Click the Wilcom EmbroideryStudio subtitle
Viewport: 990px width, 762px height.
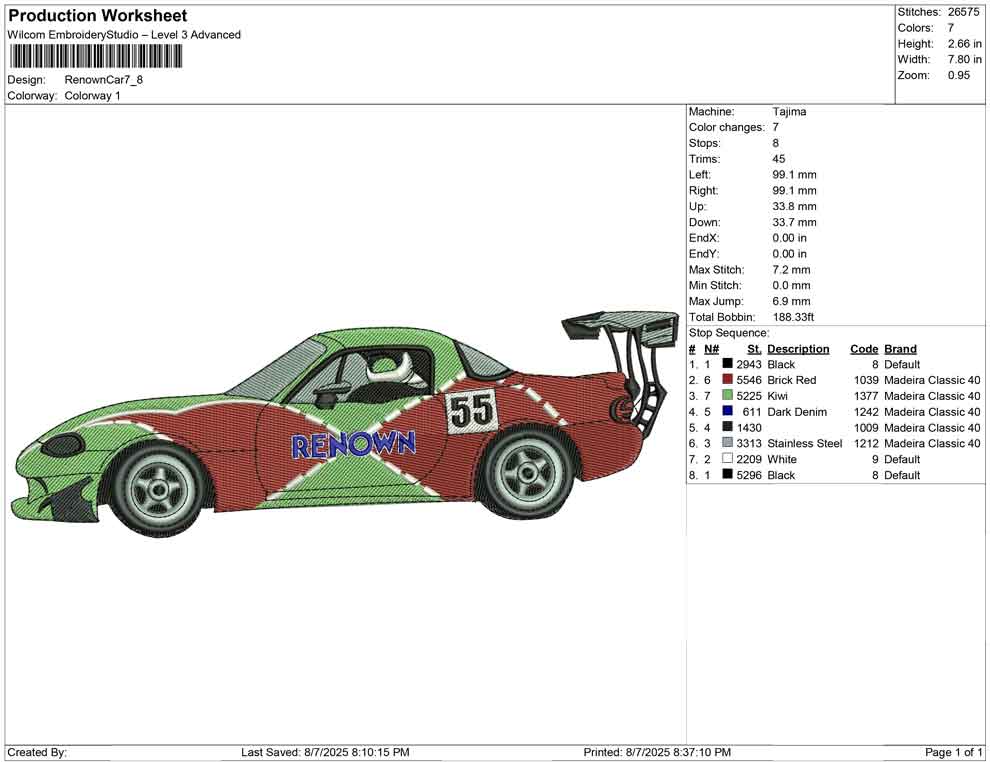(x=124, y=35)
